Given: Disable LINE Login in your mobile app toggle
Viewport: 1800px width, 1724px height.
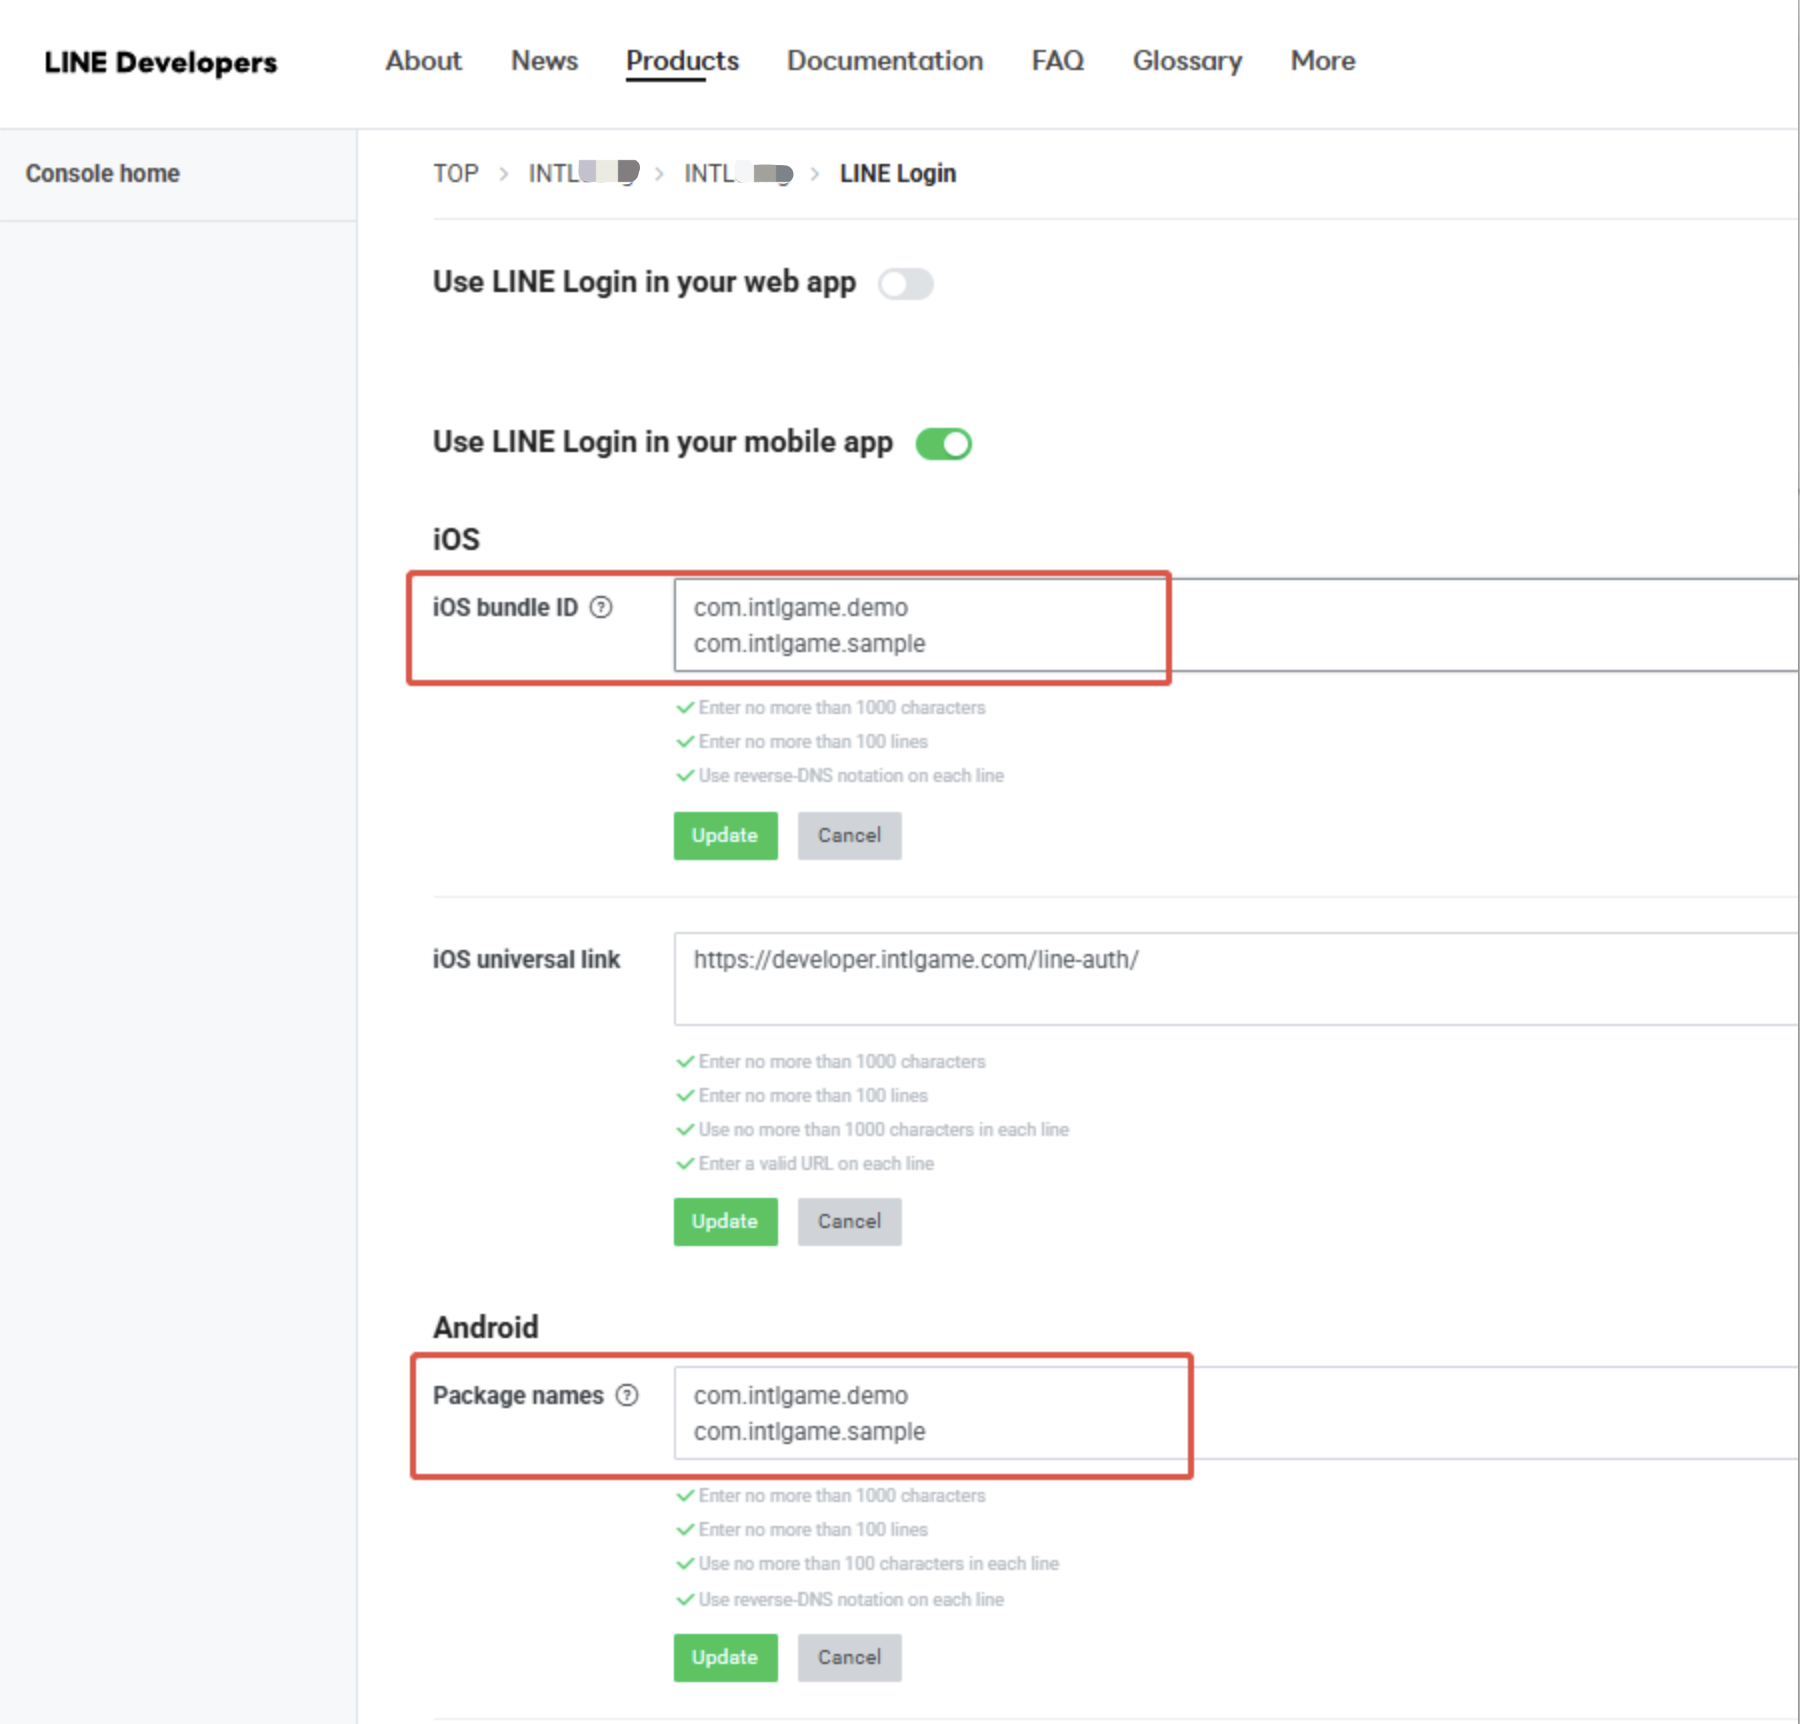Looking at the screenshot, I should click(944, 443).
